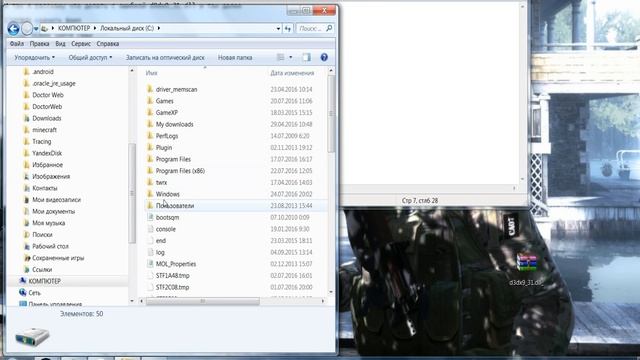The width and height of the screenshot is (640, 360).
Task: Click the twrx folder icon
Action: [x=150, y=182]
